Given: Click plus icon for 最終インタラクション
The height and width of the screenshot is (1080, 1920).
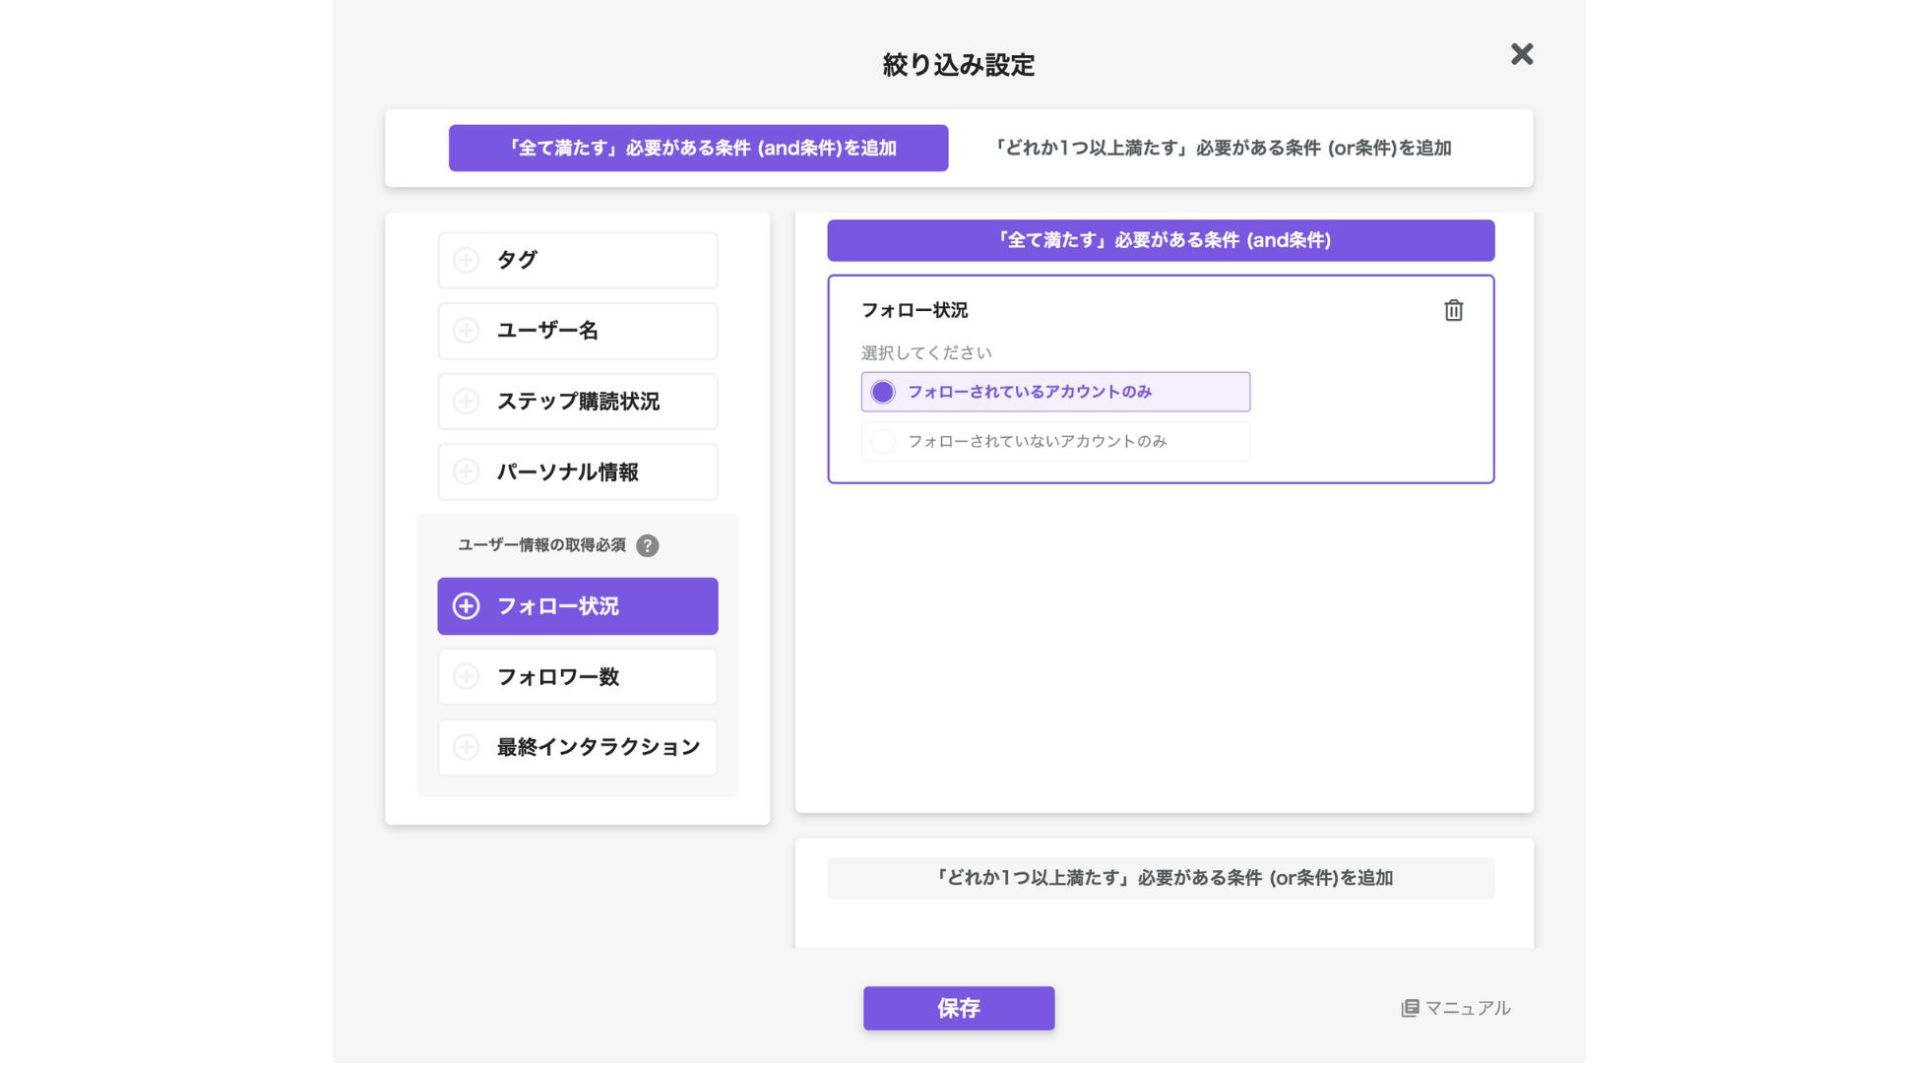Looking at the screenshot, I should [466, 747].
